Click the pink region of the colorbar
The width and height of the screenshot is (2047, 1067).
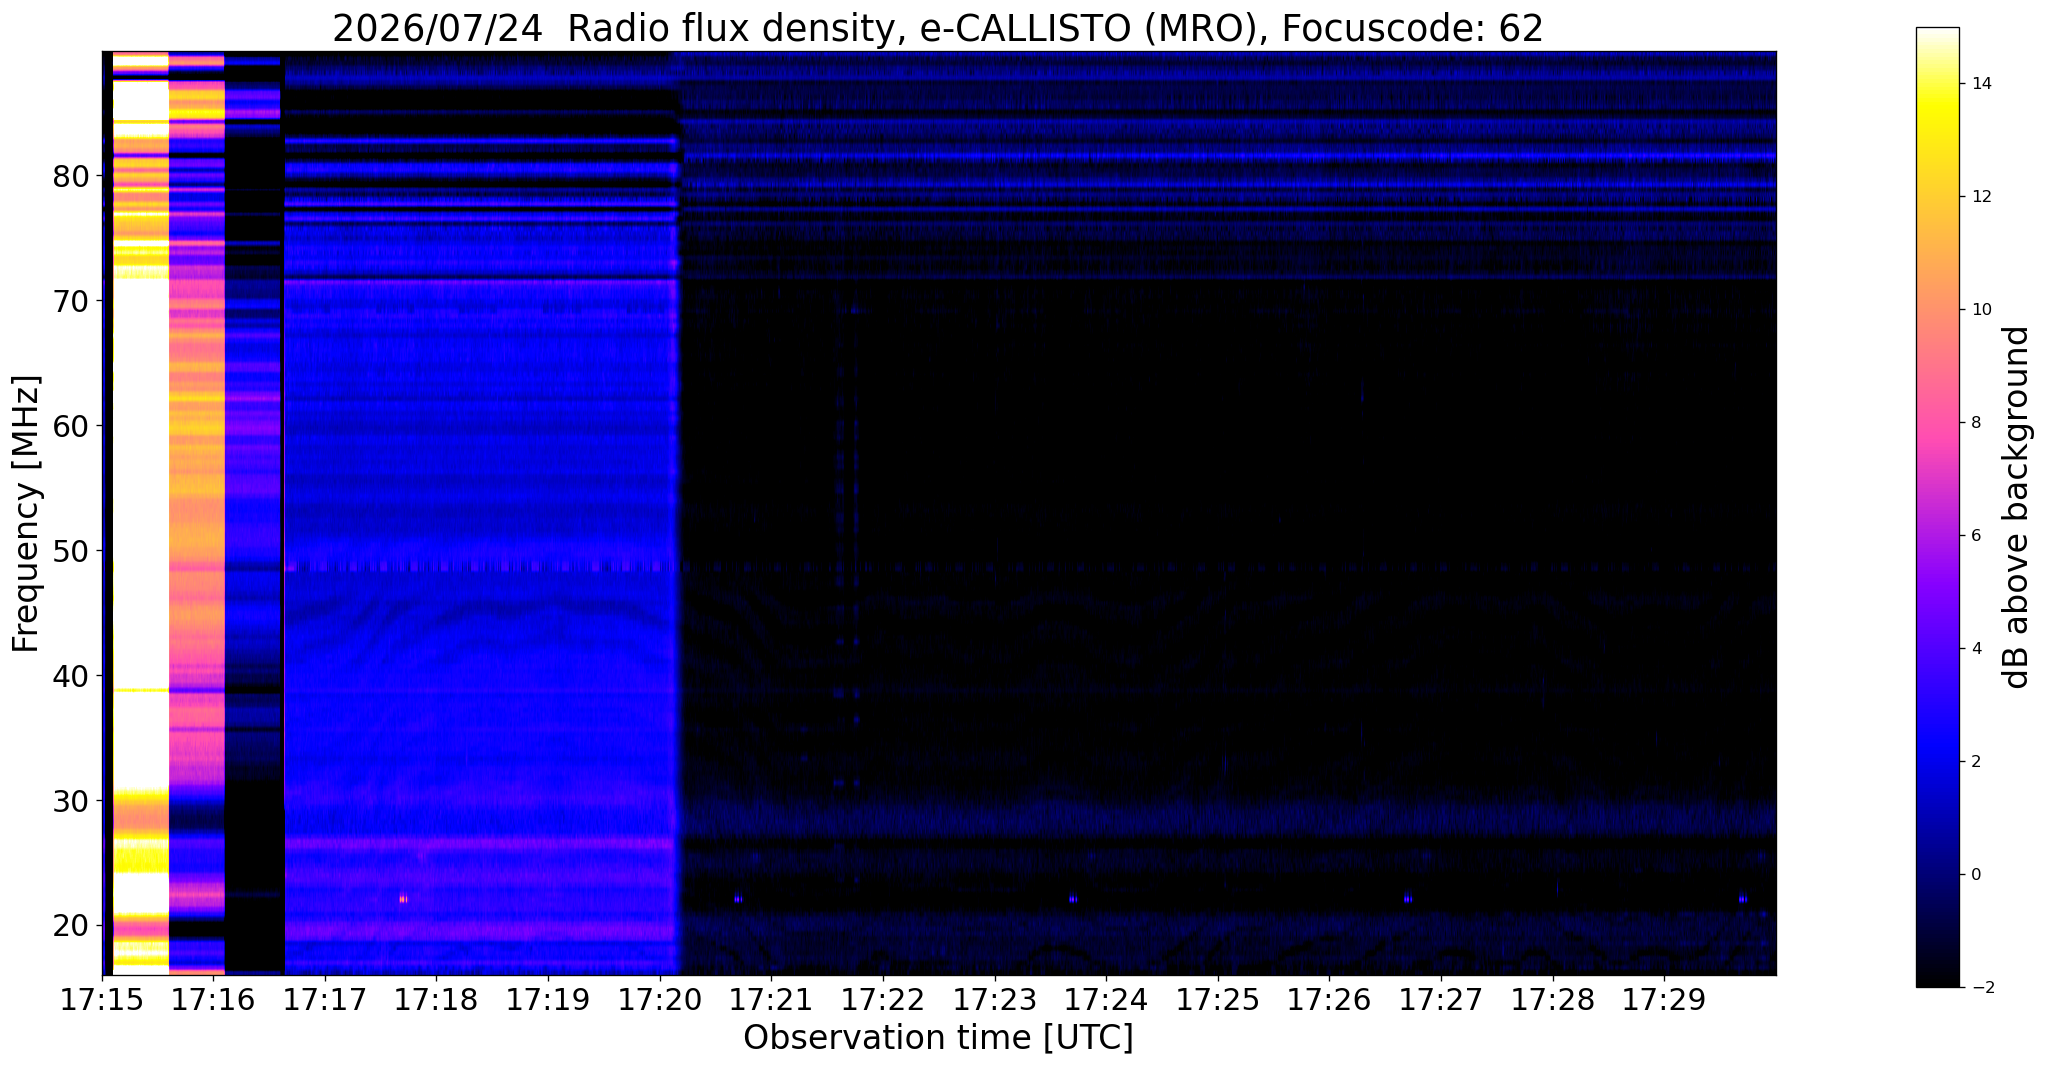pyautogui.click(x=1937, y=420)
